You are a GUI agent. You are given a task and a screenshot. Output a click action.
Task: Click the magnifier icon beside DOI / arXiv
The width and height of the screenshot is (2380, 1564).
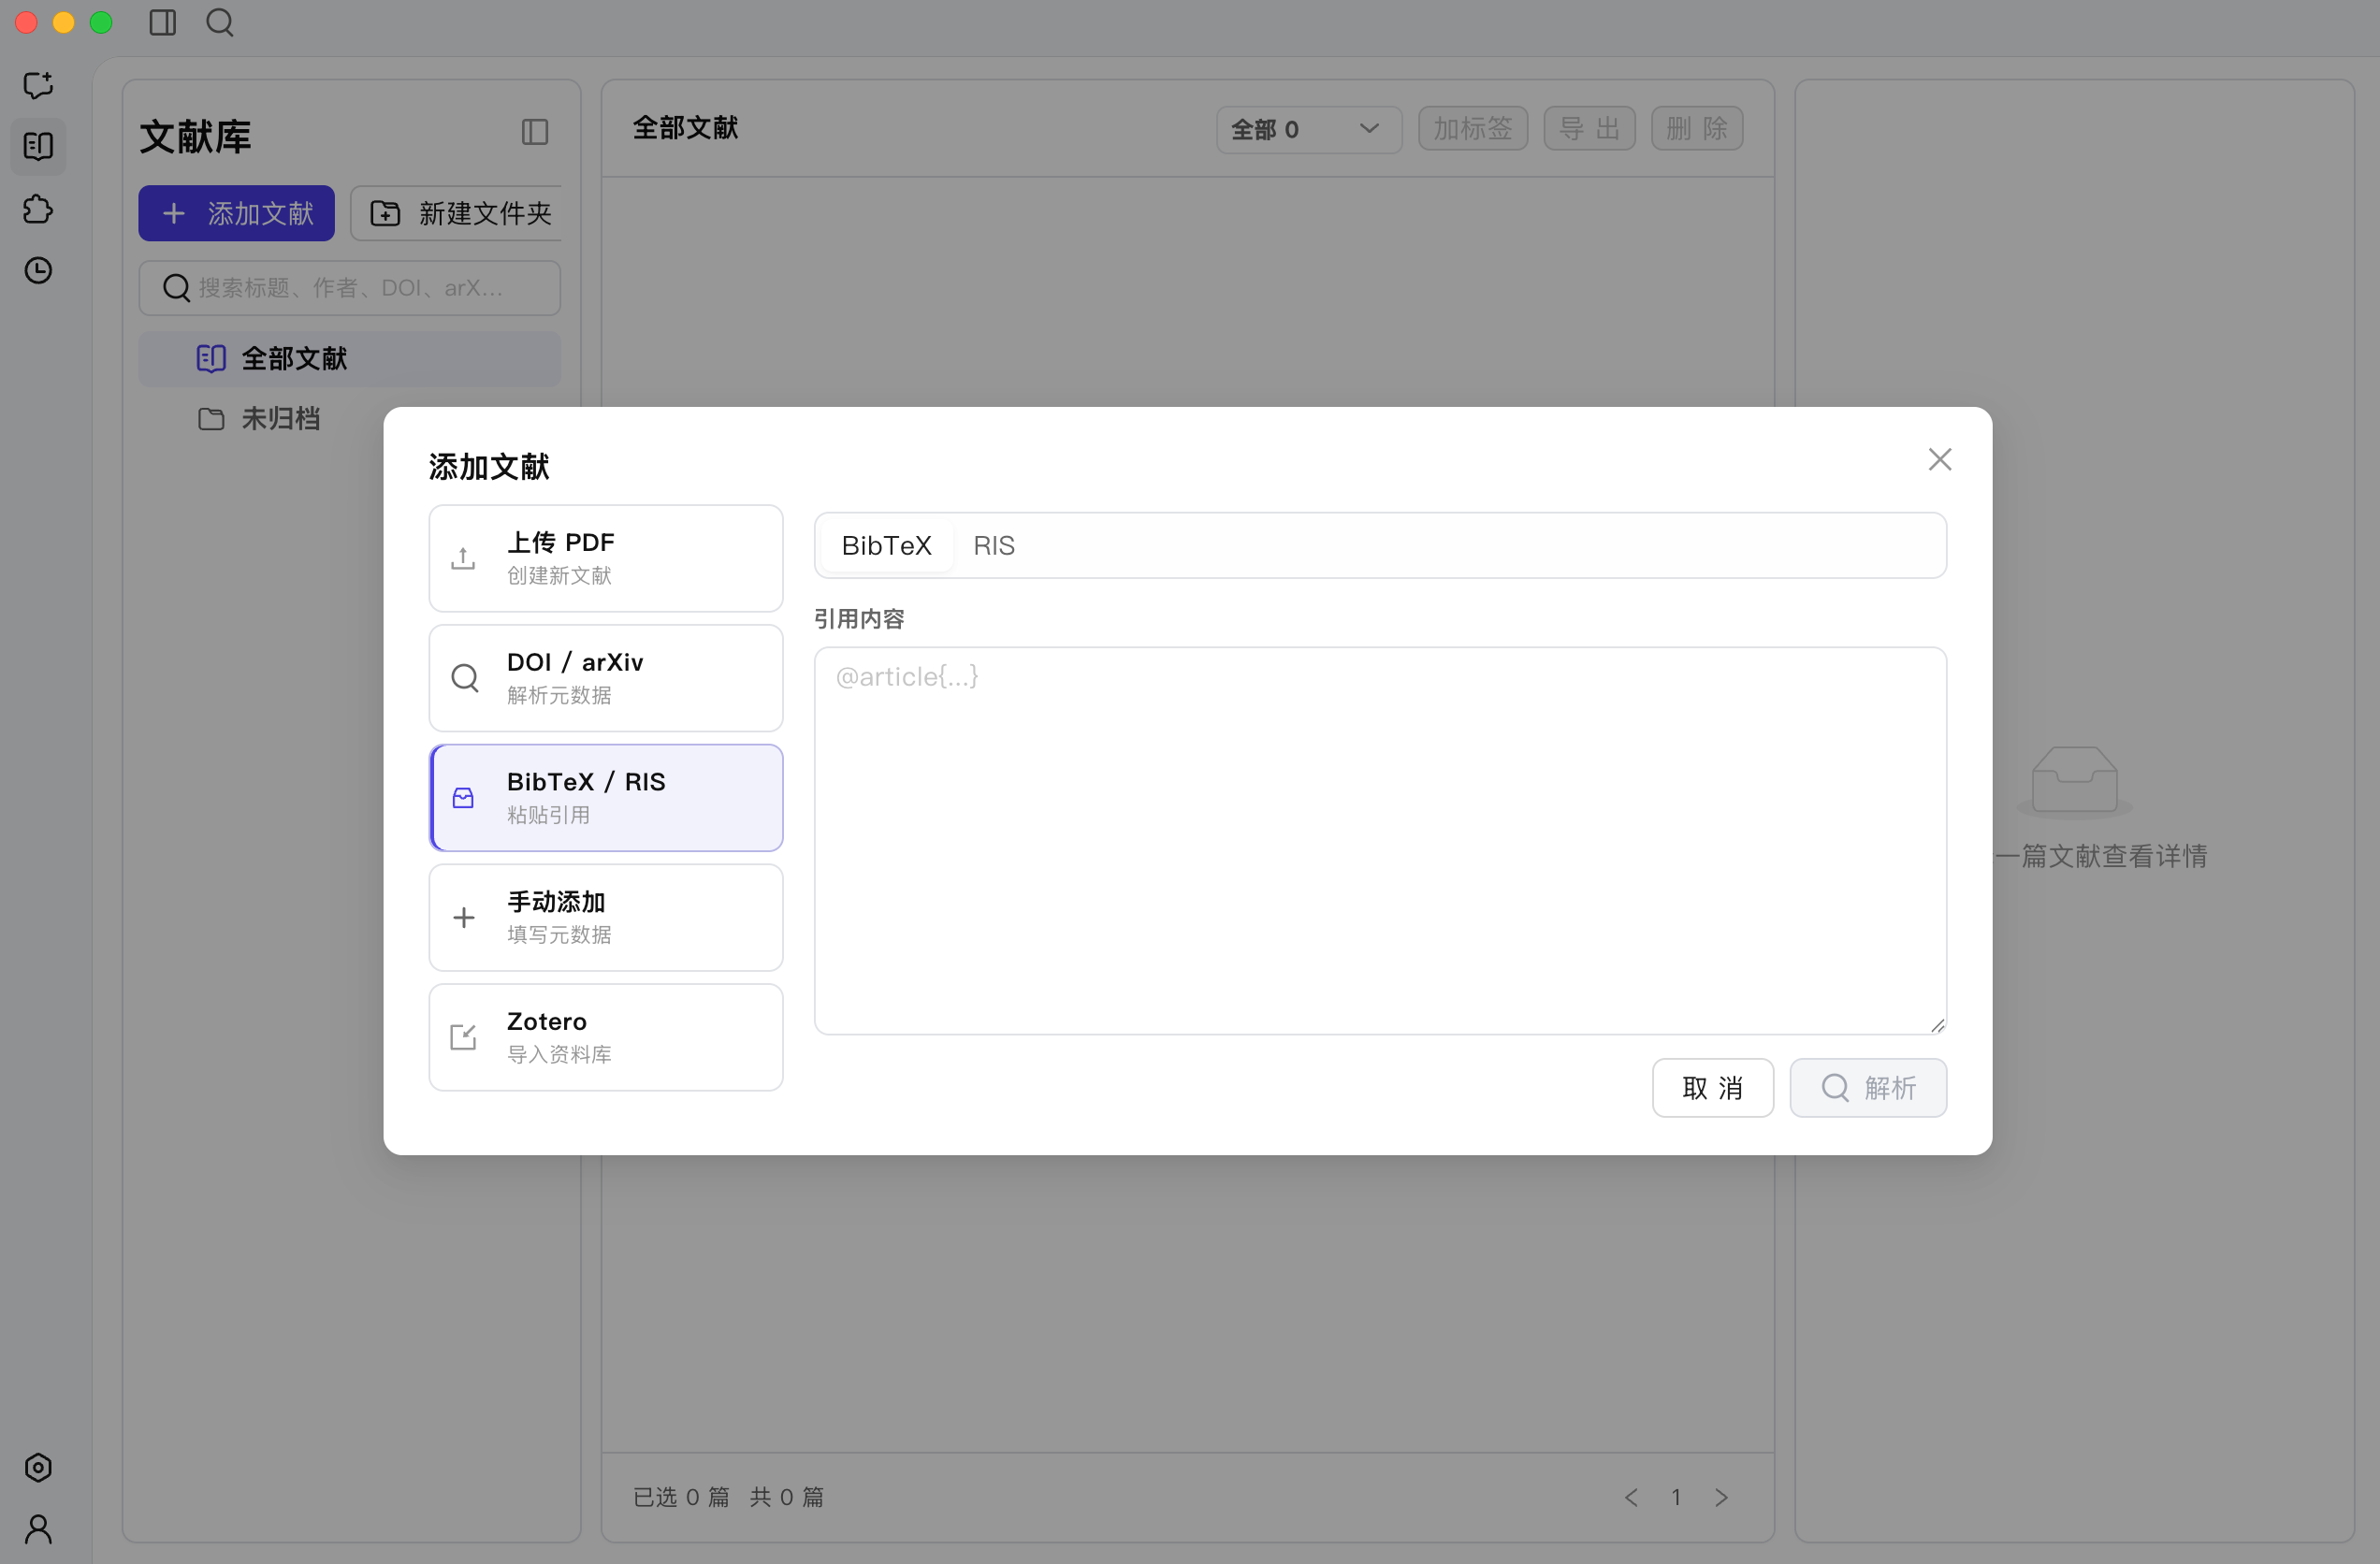(x=465, y=678)
